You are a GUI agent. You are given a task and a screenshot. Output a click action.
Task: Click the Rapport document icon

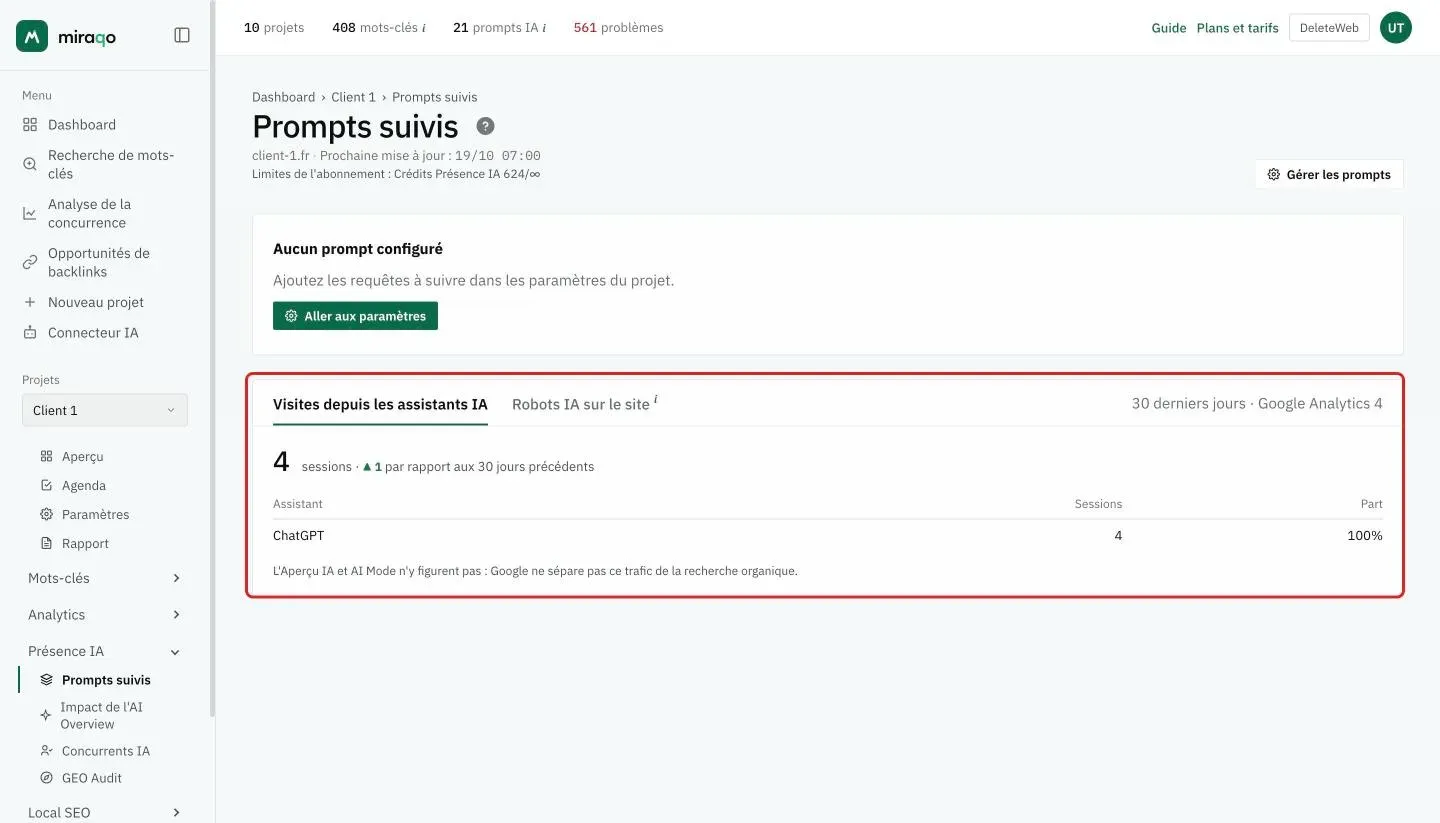point(46,543)
